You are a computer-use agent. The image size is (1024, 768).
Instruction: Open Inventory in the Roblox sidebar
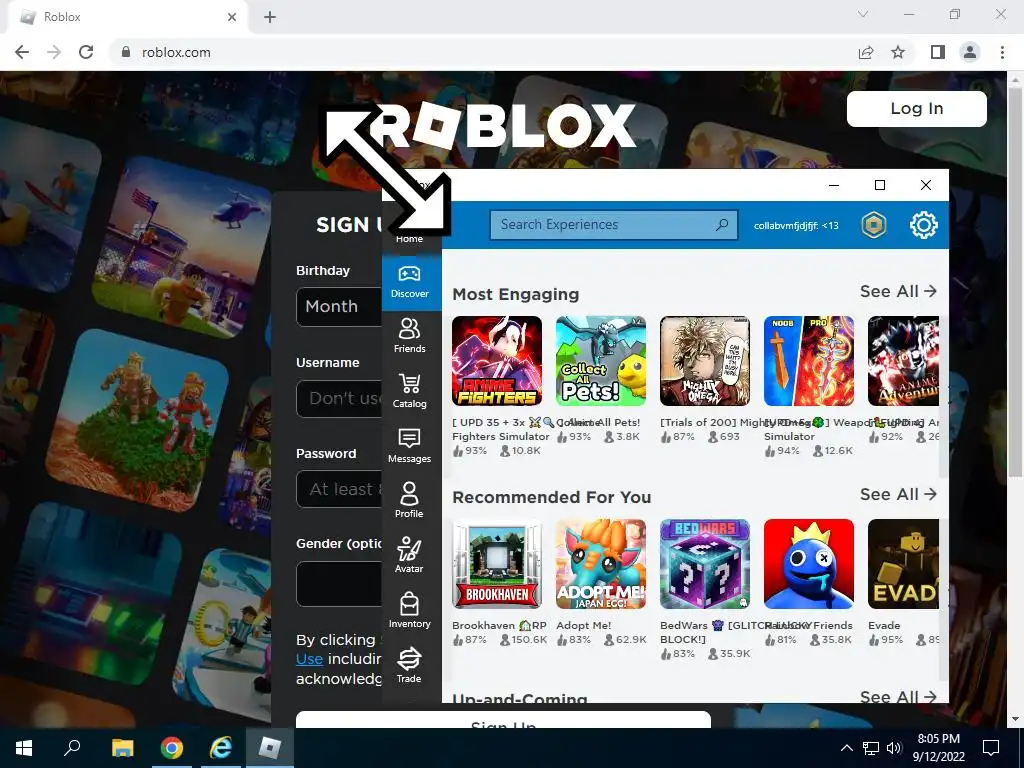(x=409, y=611)
